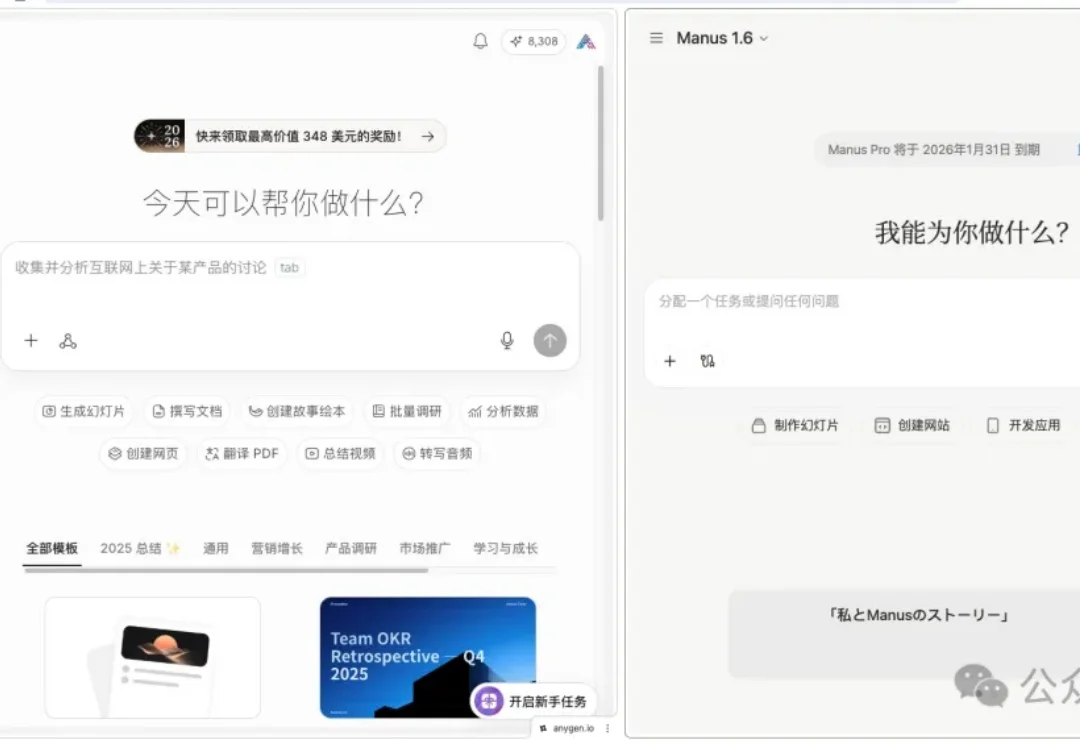Click the plus attachment icon in left input box

(x=31, y=340)
